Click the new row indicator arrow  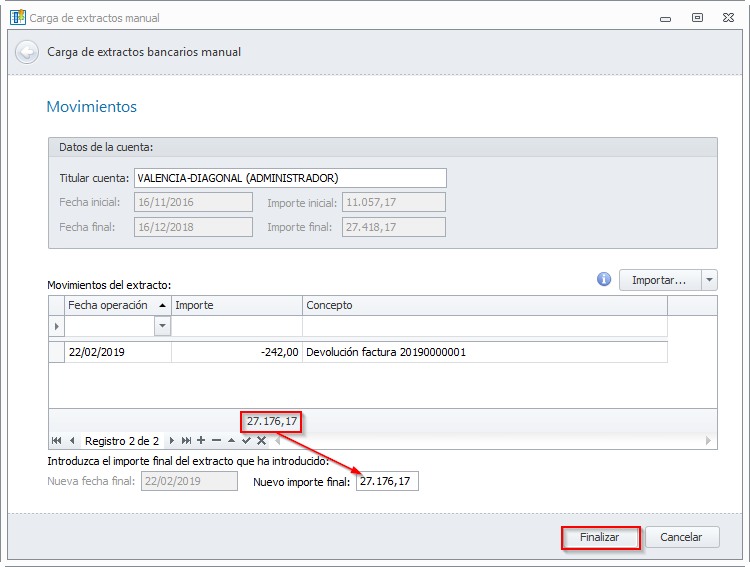click(56, 326)
